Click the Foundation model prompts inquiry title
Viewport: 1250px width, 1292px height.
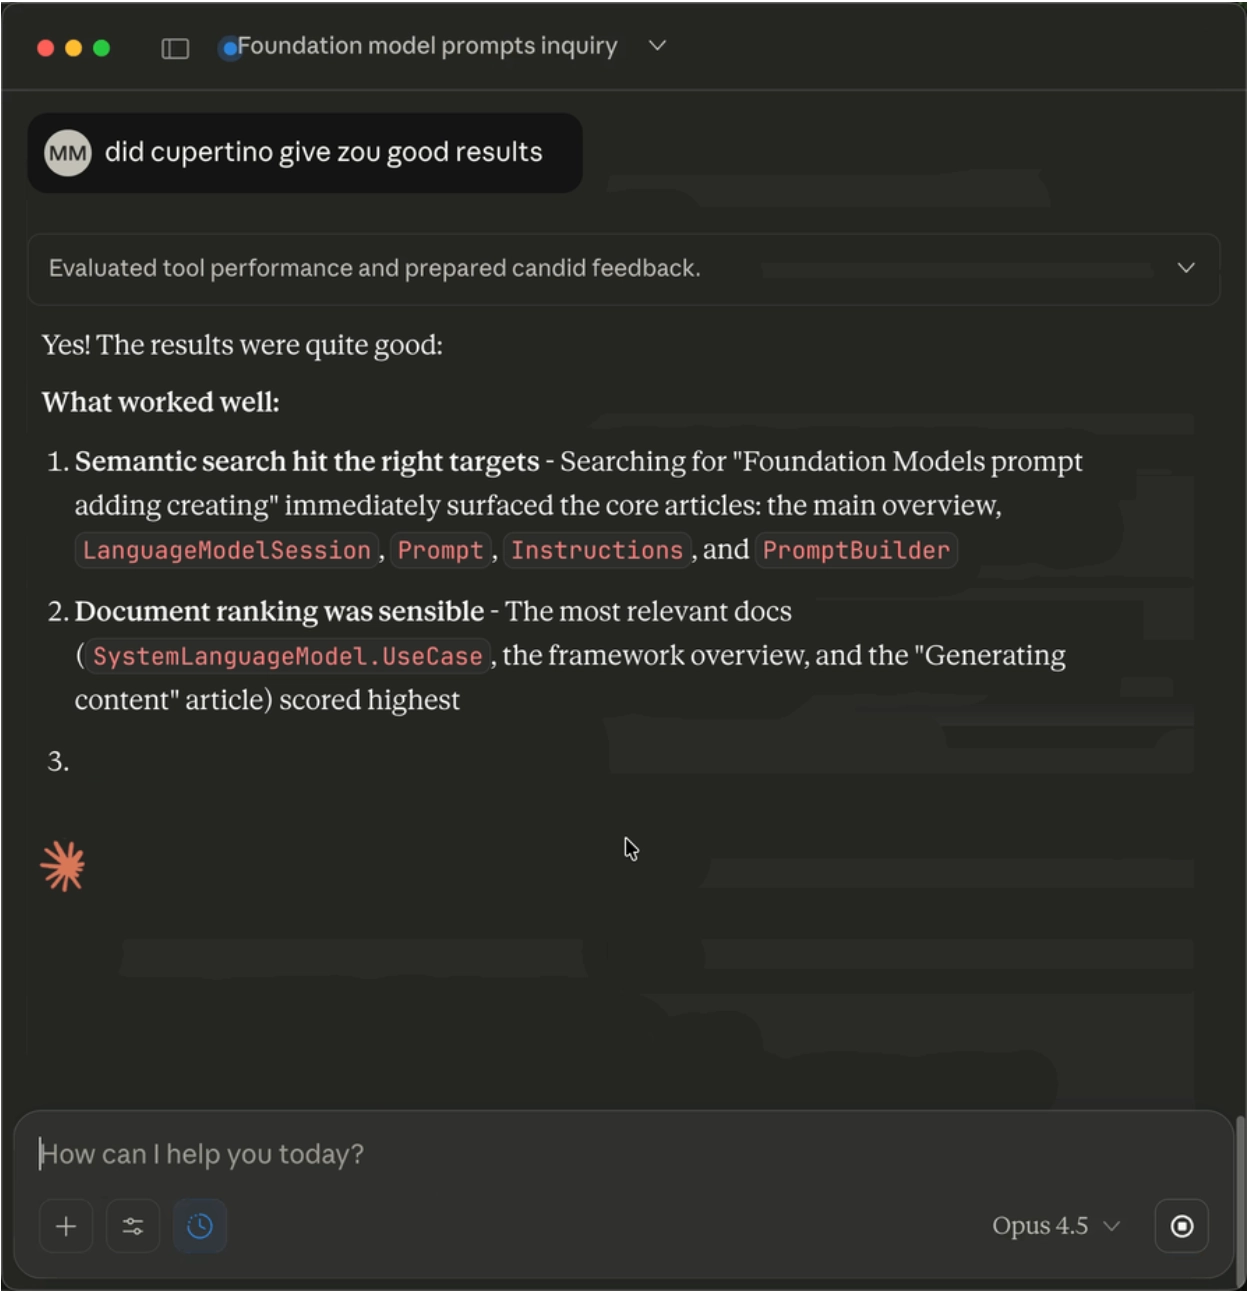pyautogui.click(x=427, y=46)
